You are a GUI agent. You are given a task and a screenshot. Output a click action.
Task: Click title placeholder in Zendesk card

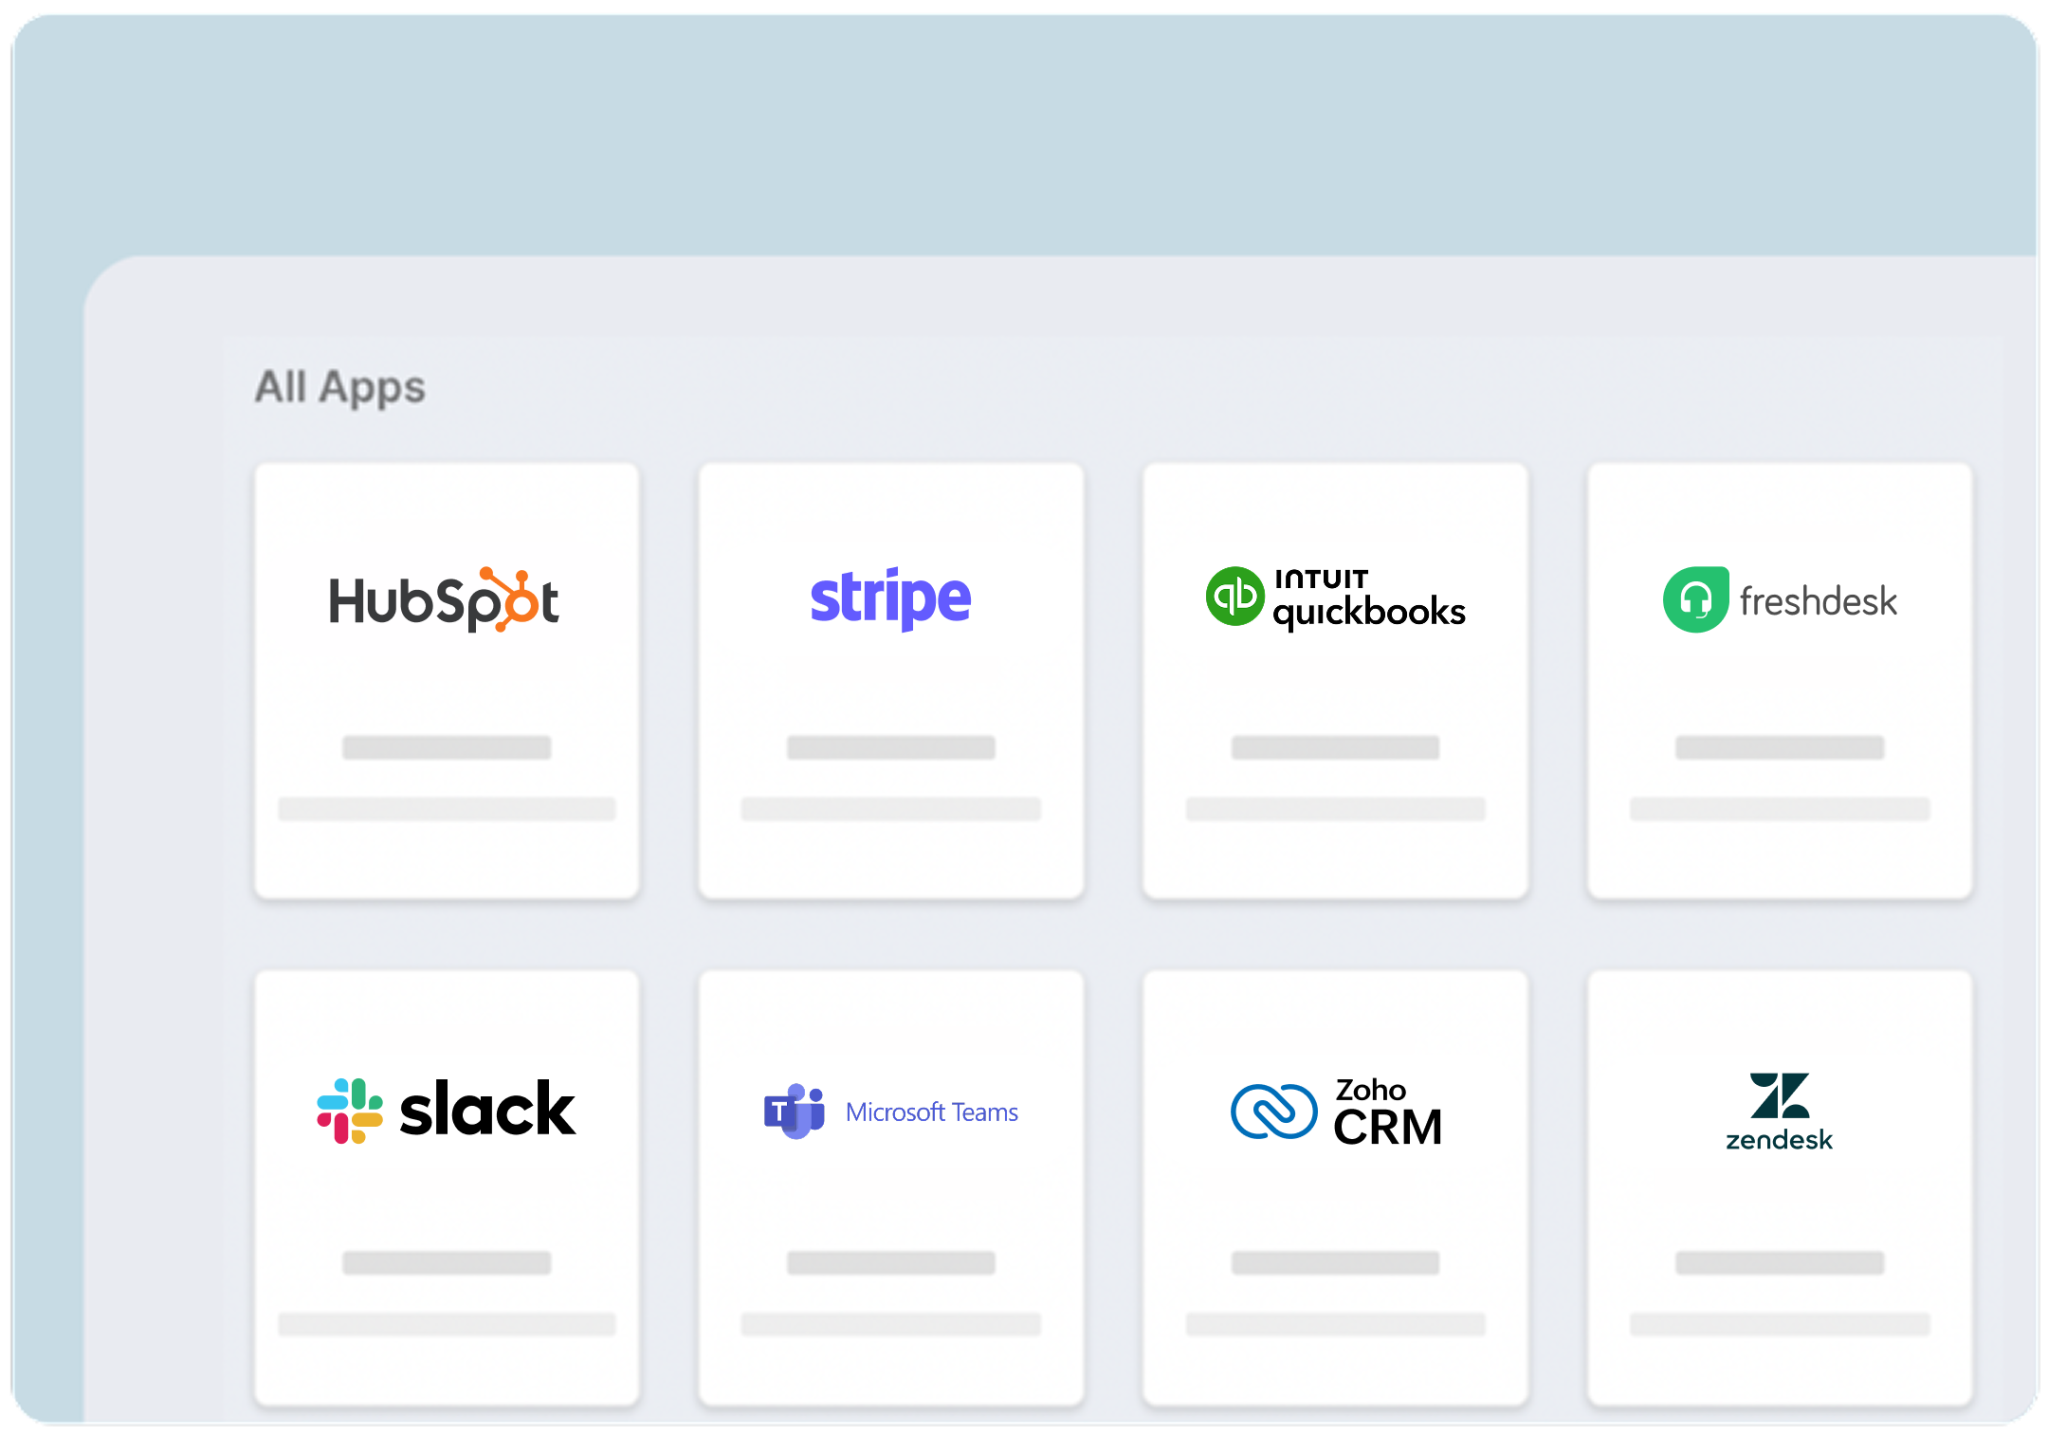pyautogui.click(x=1779, y=1262)
